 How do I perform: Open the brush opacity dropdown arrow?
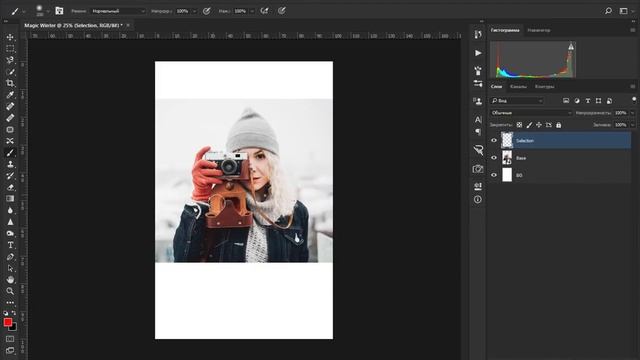(x=194, y=11)
